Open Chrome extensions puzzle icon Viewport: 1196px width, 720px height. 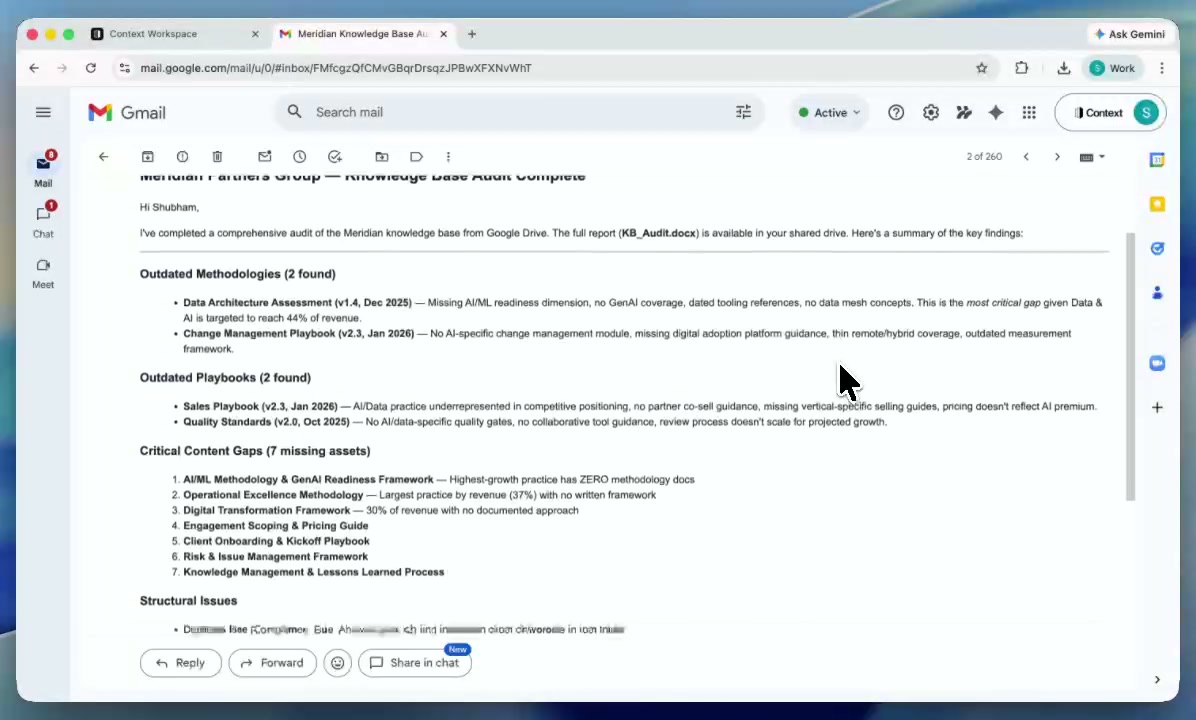point(1021,68)
